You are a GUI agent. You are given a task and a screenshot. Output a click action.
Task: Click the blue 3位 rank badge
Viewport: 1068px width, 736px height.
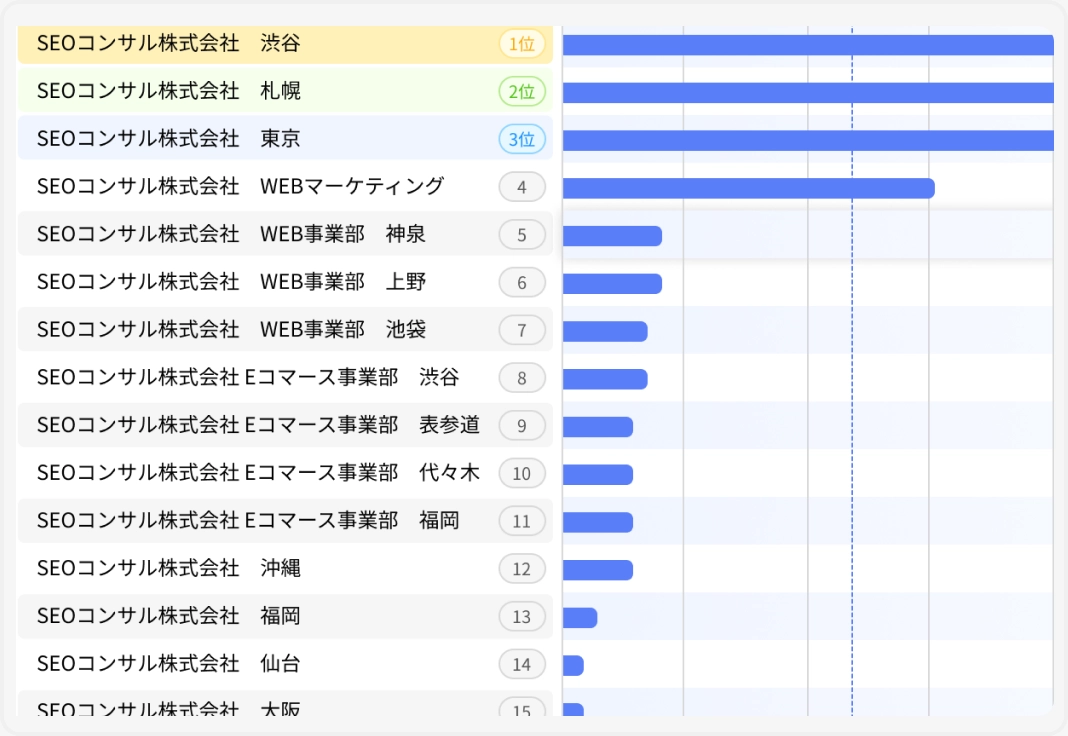click(x=522, y=139)
